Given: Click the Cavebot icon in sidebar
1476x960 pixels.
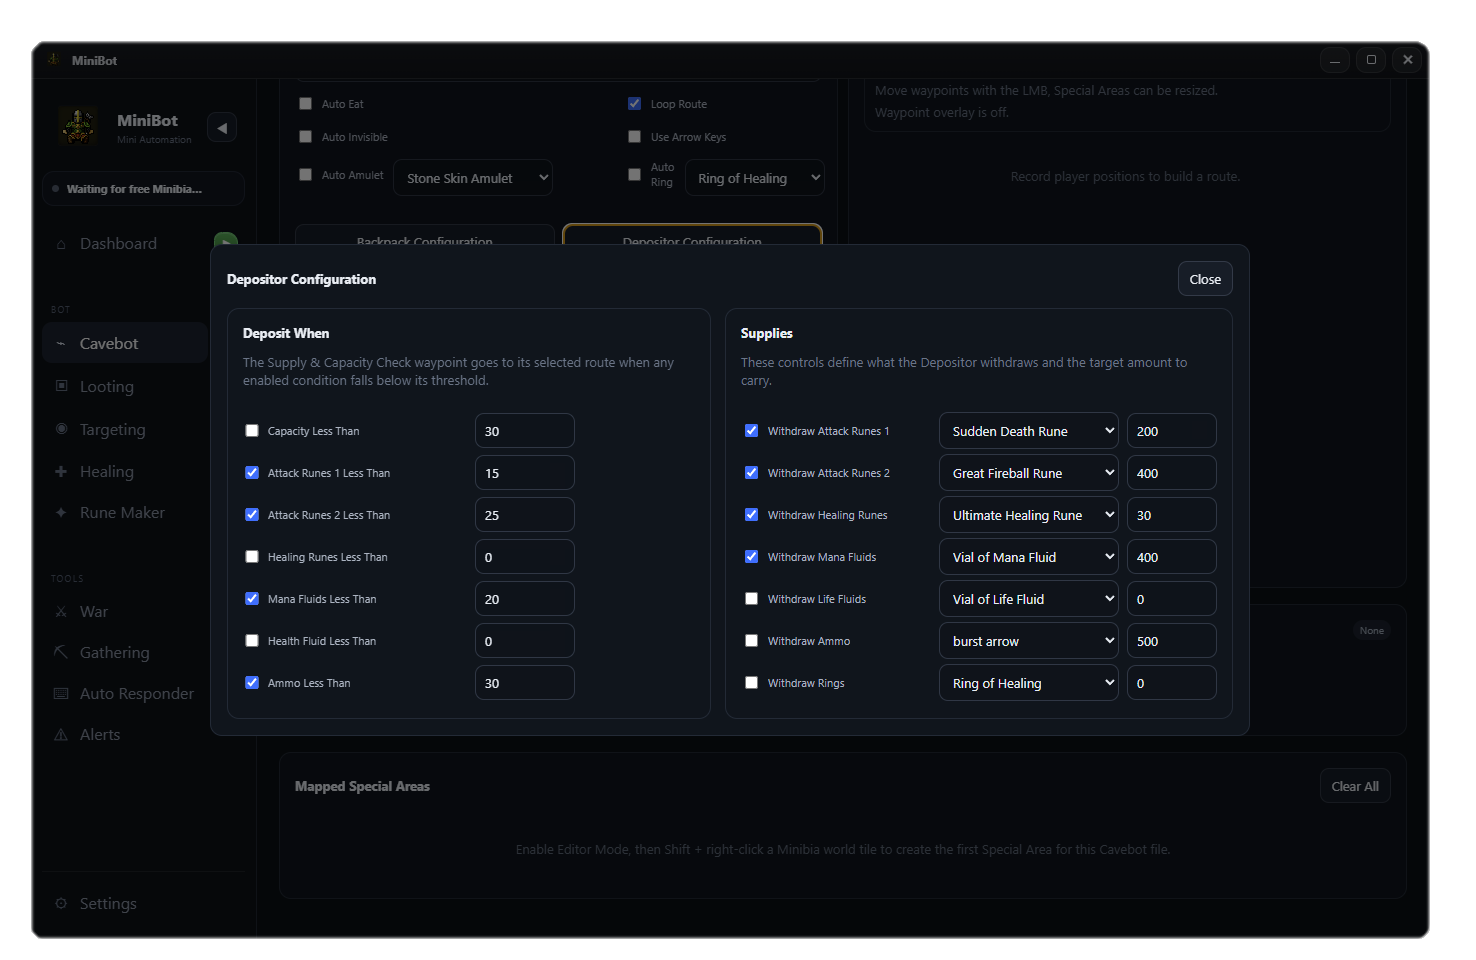Looking at the screenshot, I should [61, 344].
